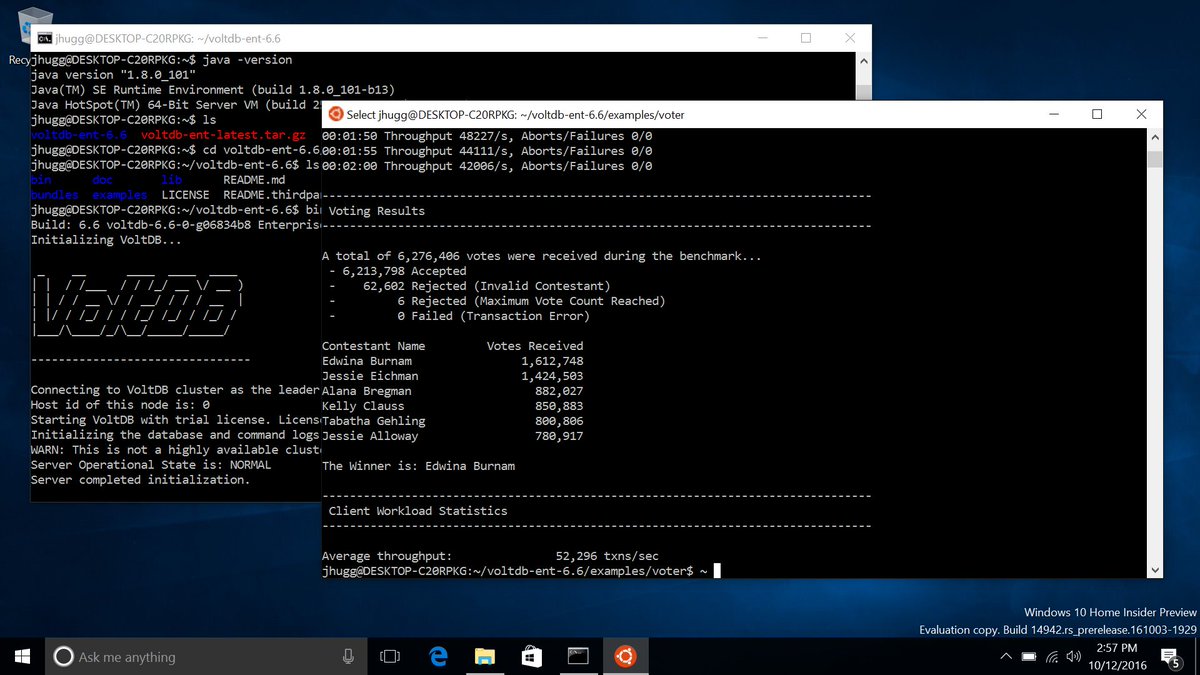
Task: Click the '00:02:00 Throughput 42006/s' line
Action: tap(487, 166)
